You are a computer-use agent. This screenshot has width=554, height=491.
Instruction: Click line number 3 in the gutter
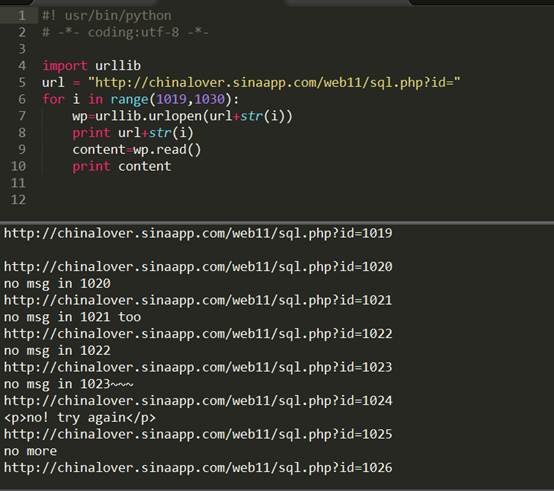pos(22,49)
